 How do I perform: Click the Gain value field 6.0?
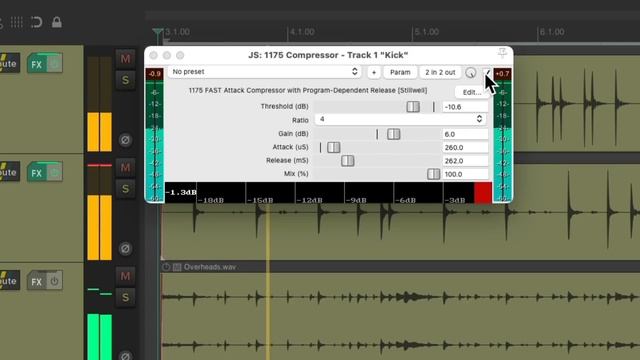465,134
